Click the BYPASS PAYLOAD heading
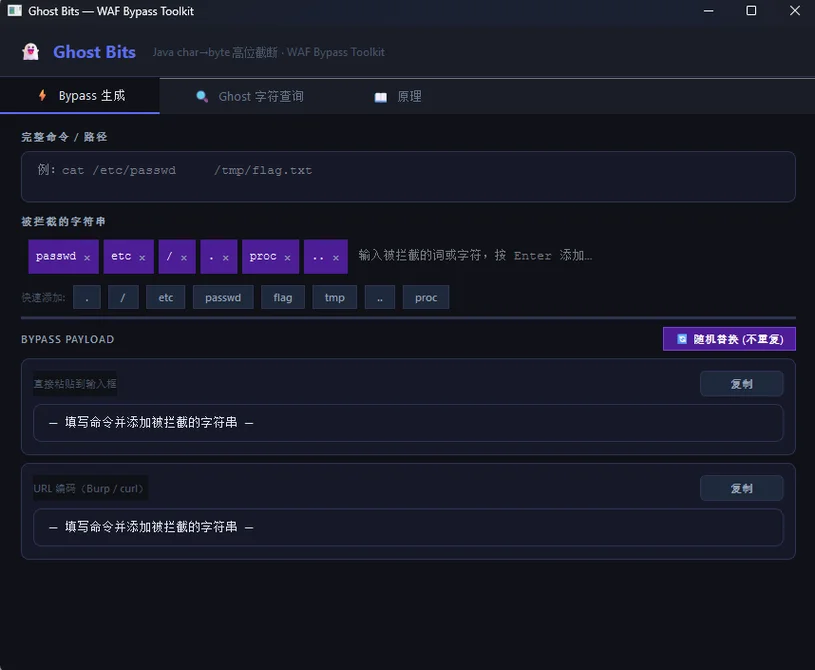This screenshot has width=815, height=670. coord(68,339)
